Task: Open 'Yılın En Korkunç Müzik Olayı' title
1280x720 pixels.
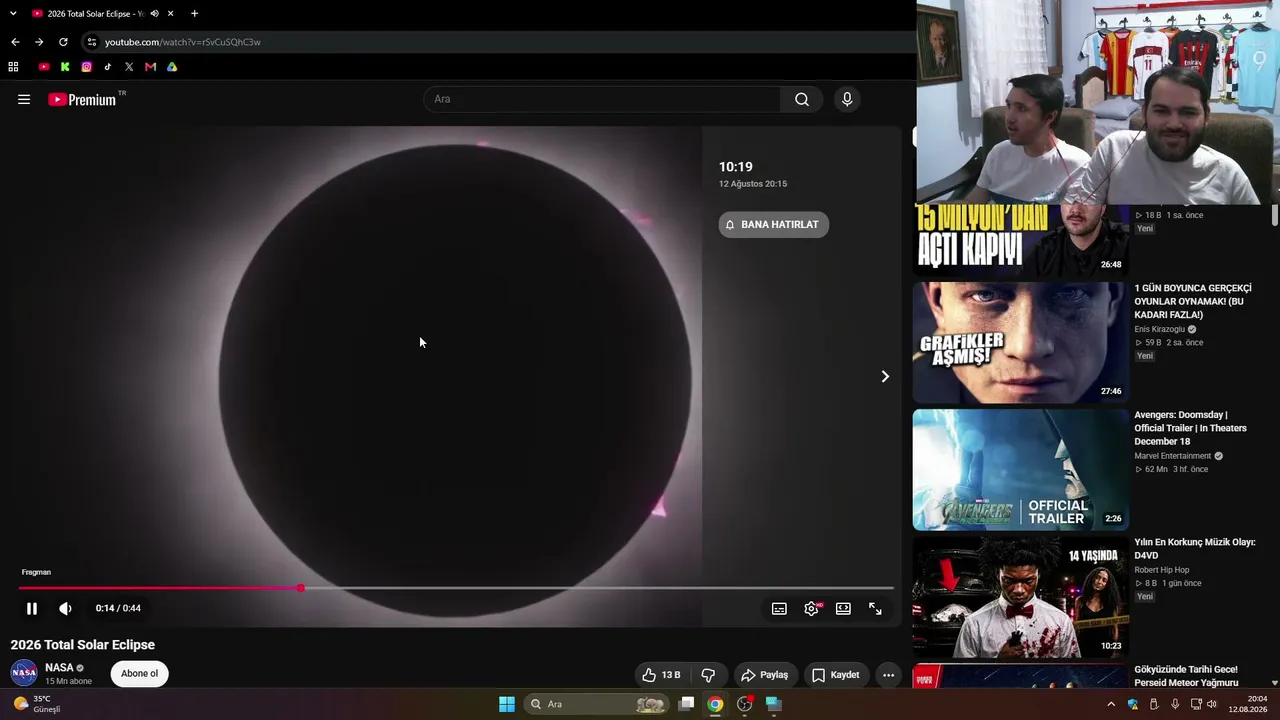Action: pyautogui.click(x=1194, y=548)
